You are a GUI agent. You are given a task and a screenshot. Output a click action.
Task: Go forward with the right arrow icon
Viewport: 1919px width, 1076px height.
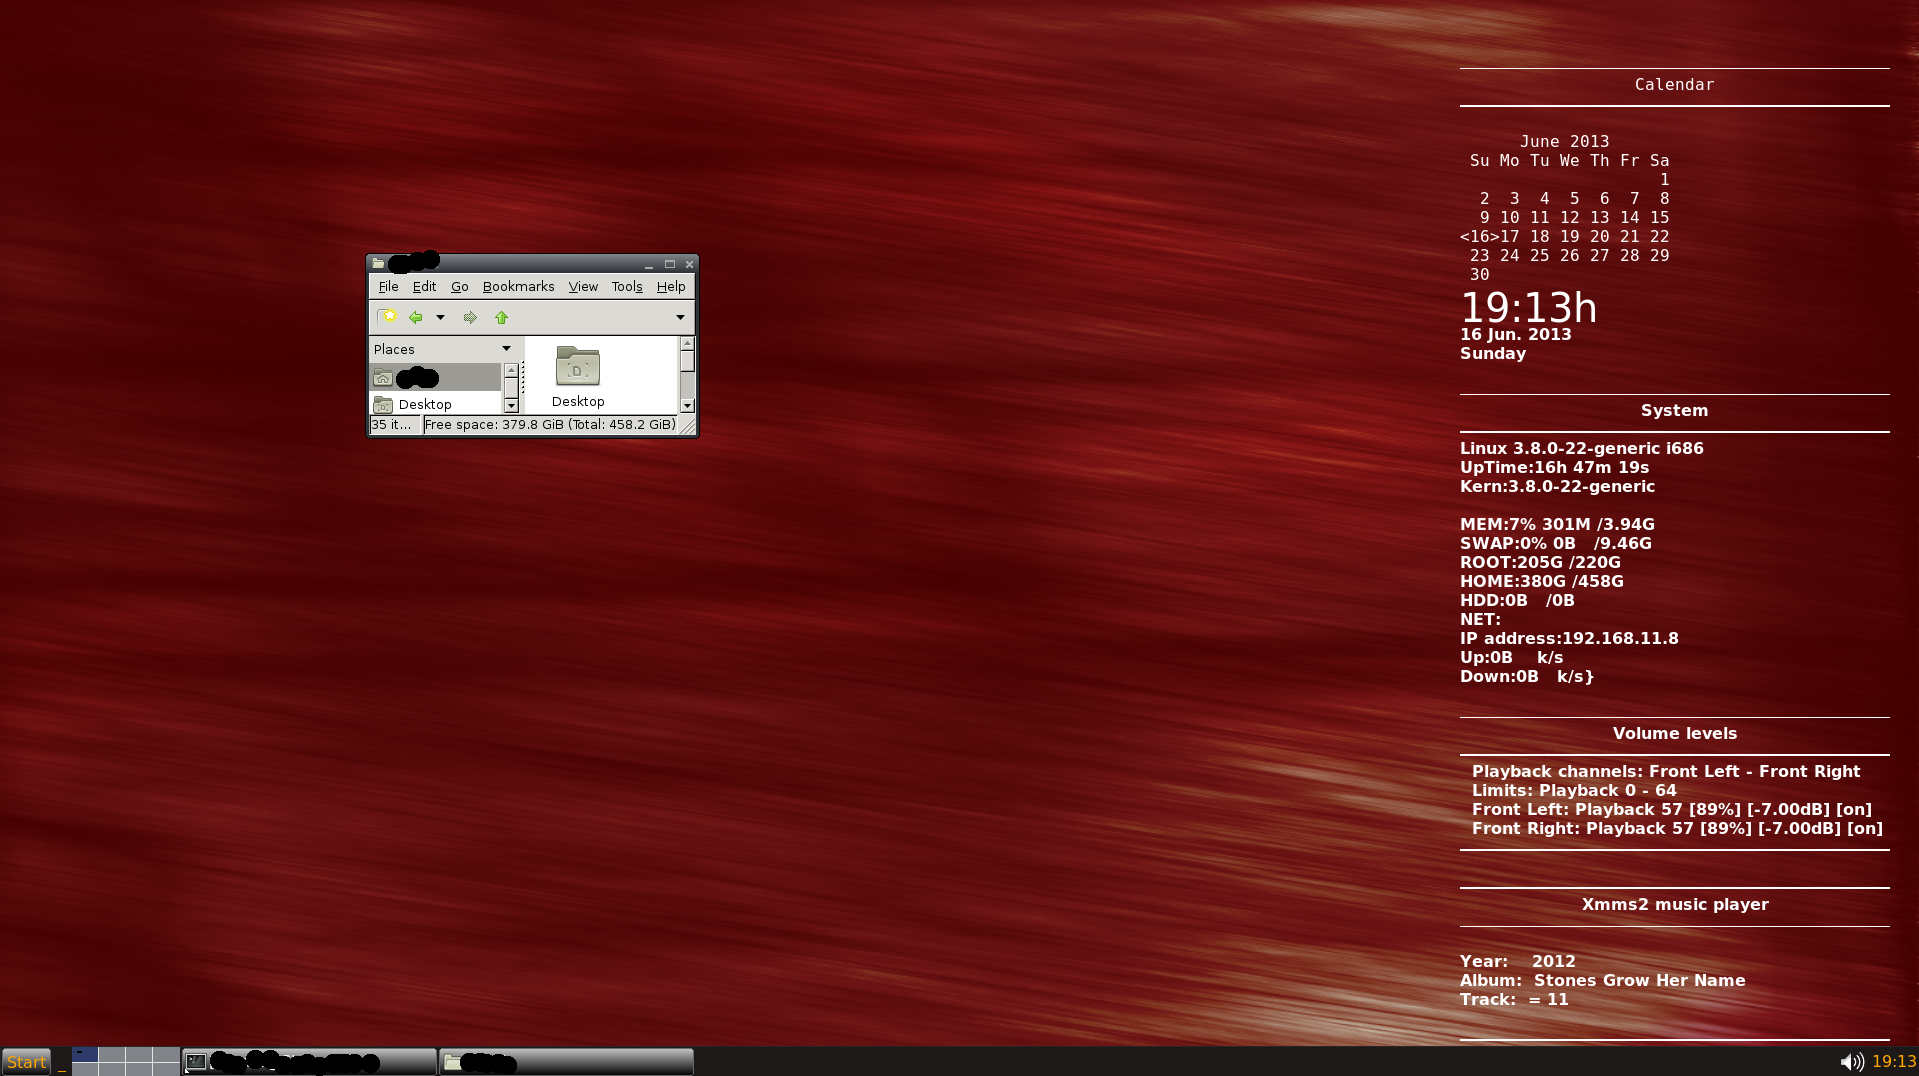pyautogui.click(x=470, y=317)
